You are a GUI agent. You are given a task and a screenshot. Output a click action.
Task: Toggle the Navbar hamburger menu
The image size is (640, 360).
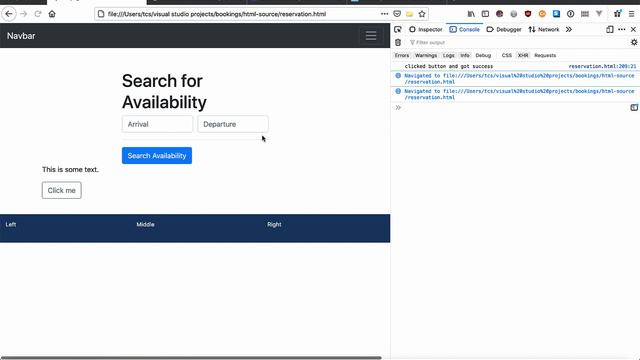coord(371,36)
